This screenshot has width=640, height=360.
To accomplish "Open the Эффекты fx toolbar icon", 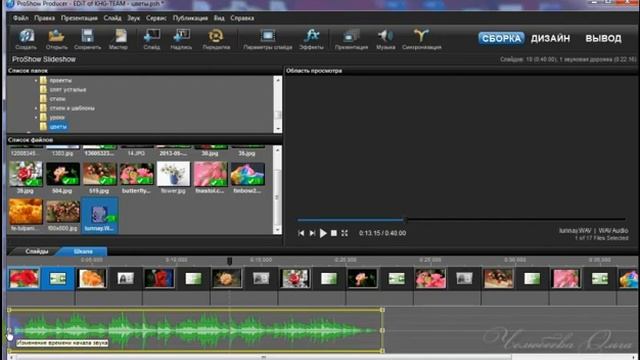I will [x=311, y=39].
